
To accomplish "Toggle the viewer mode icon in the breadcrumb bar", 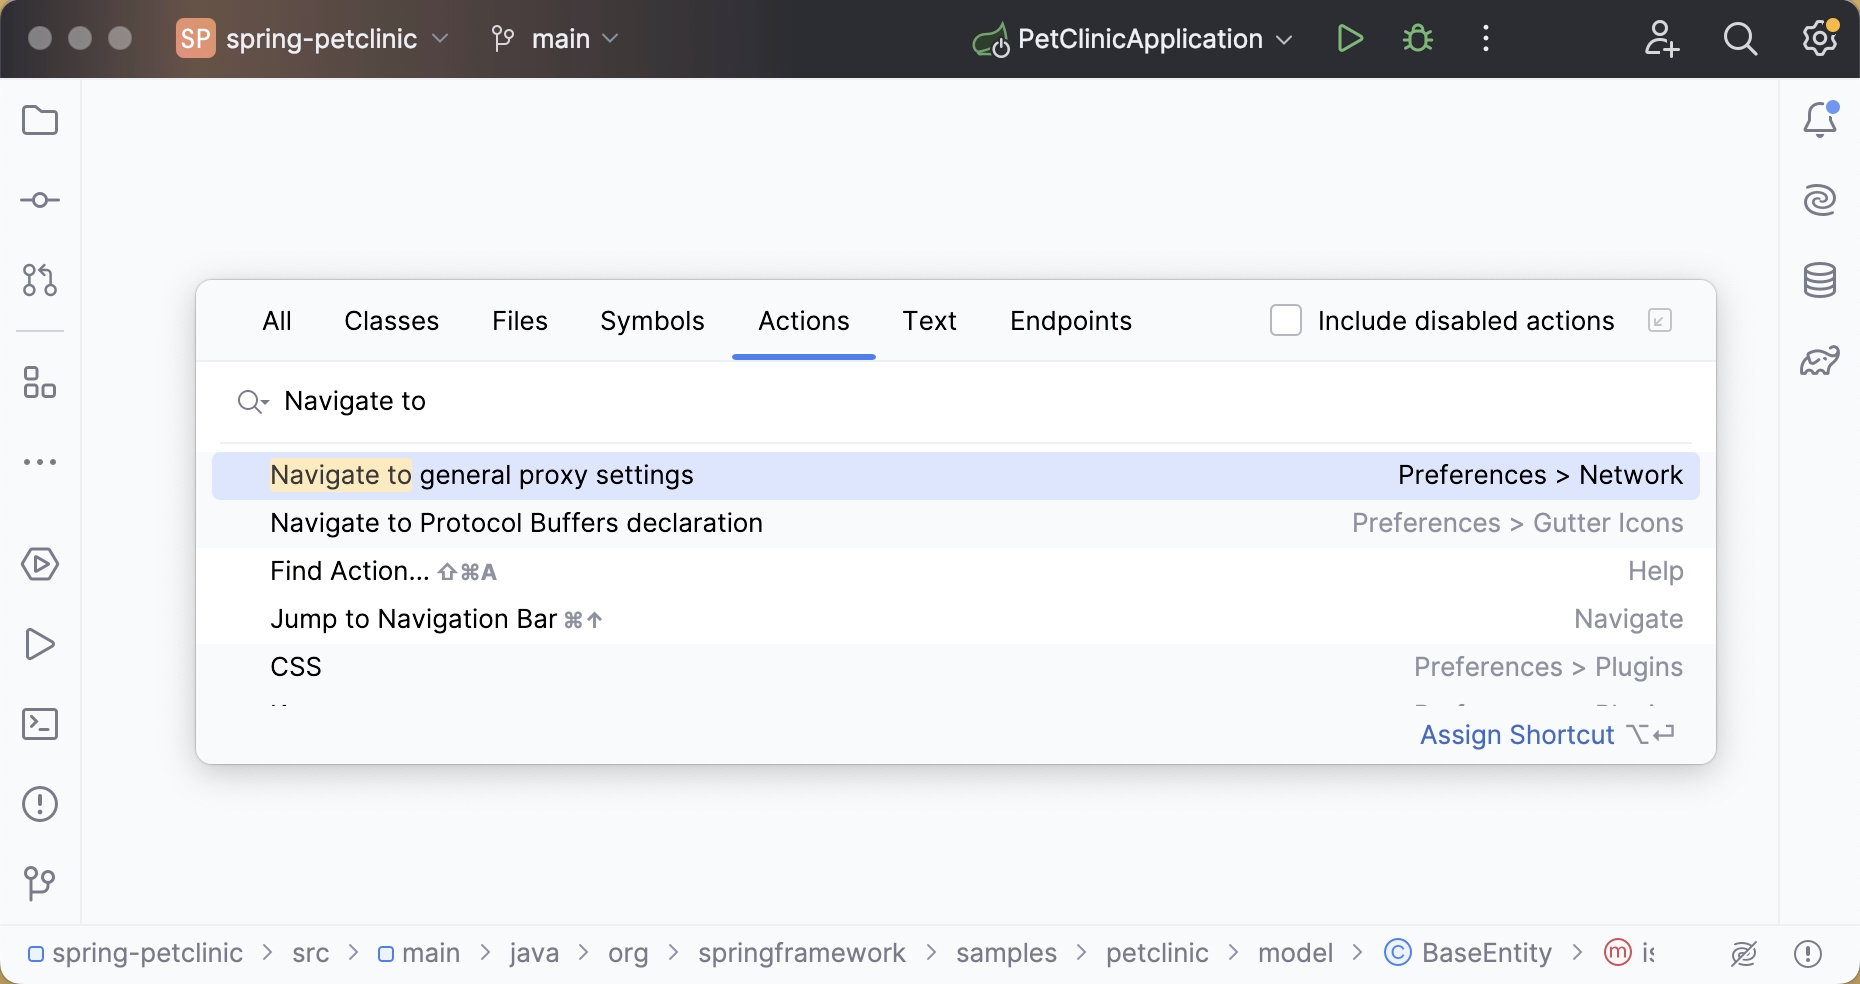I will [x=1743, y=954].
